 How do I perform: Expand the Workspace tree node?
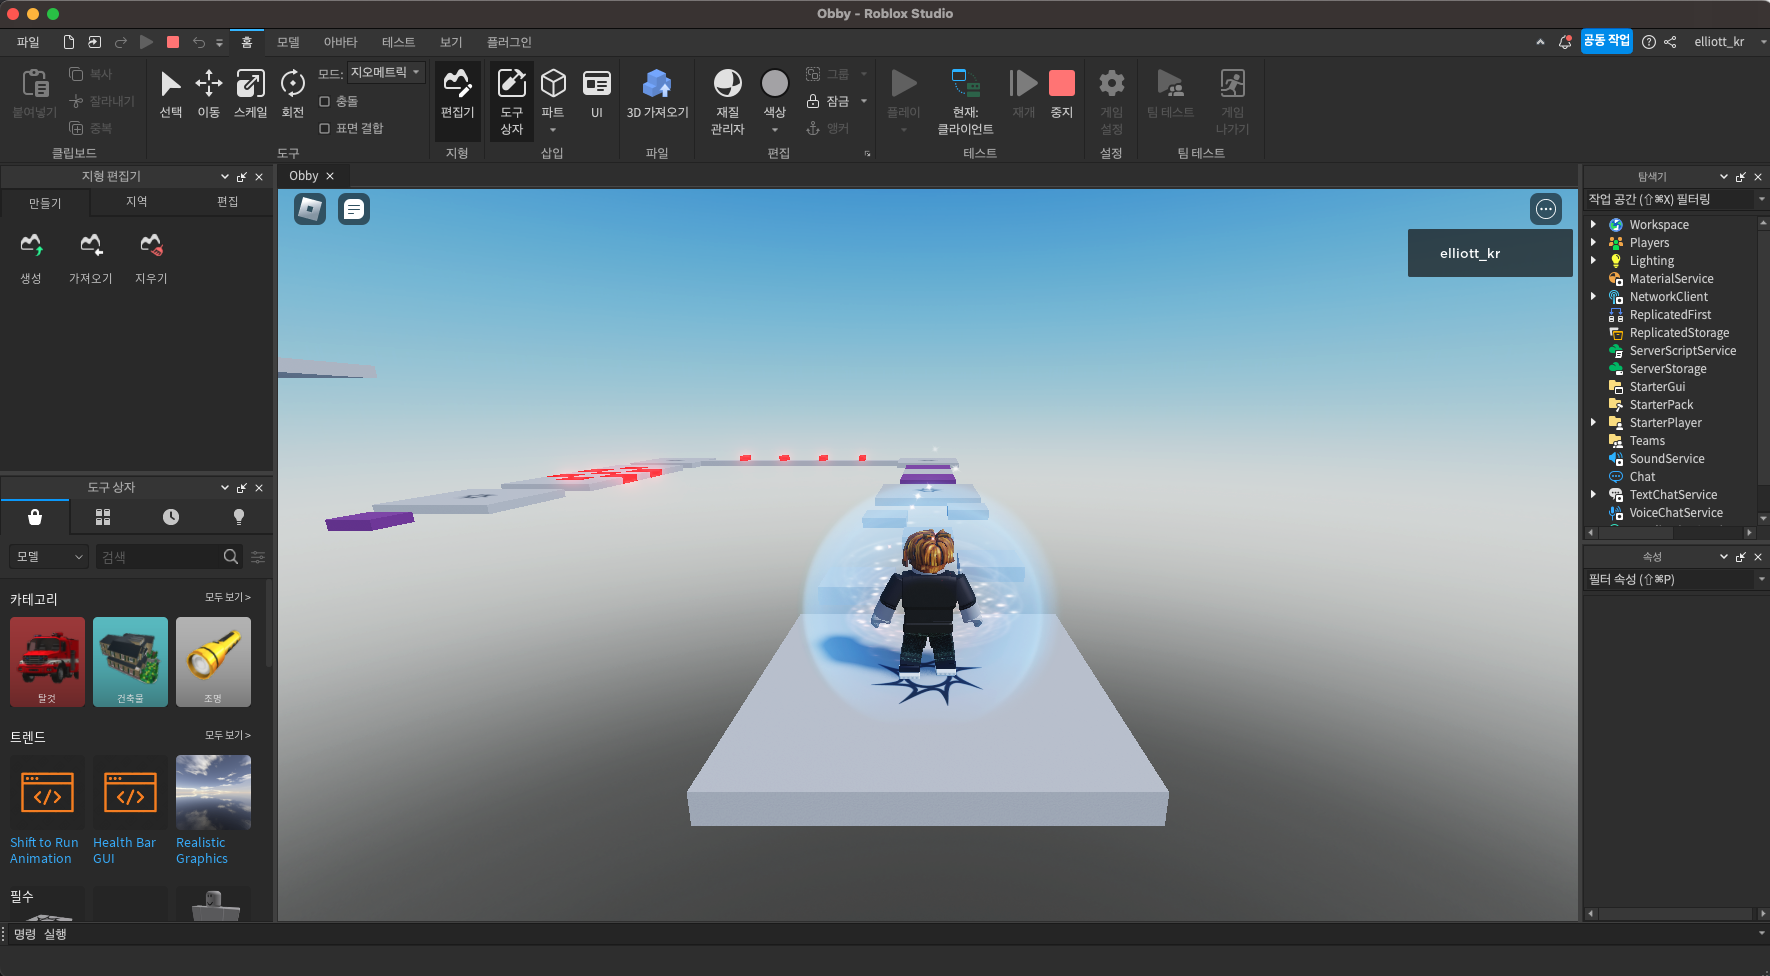(x=1594, y=225)
